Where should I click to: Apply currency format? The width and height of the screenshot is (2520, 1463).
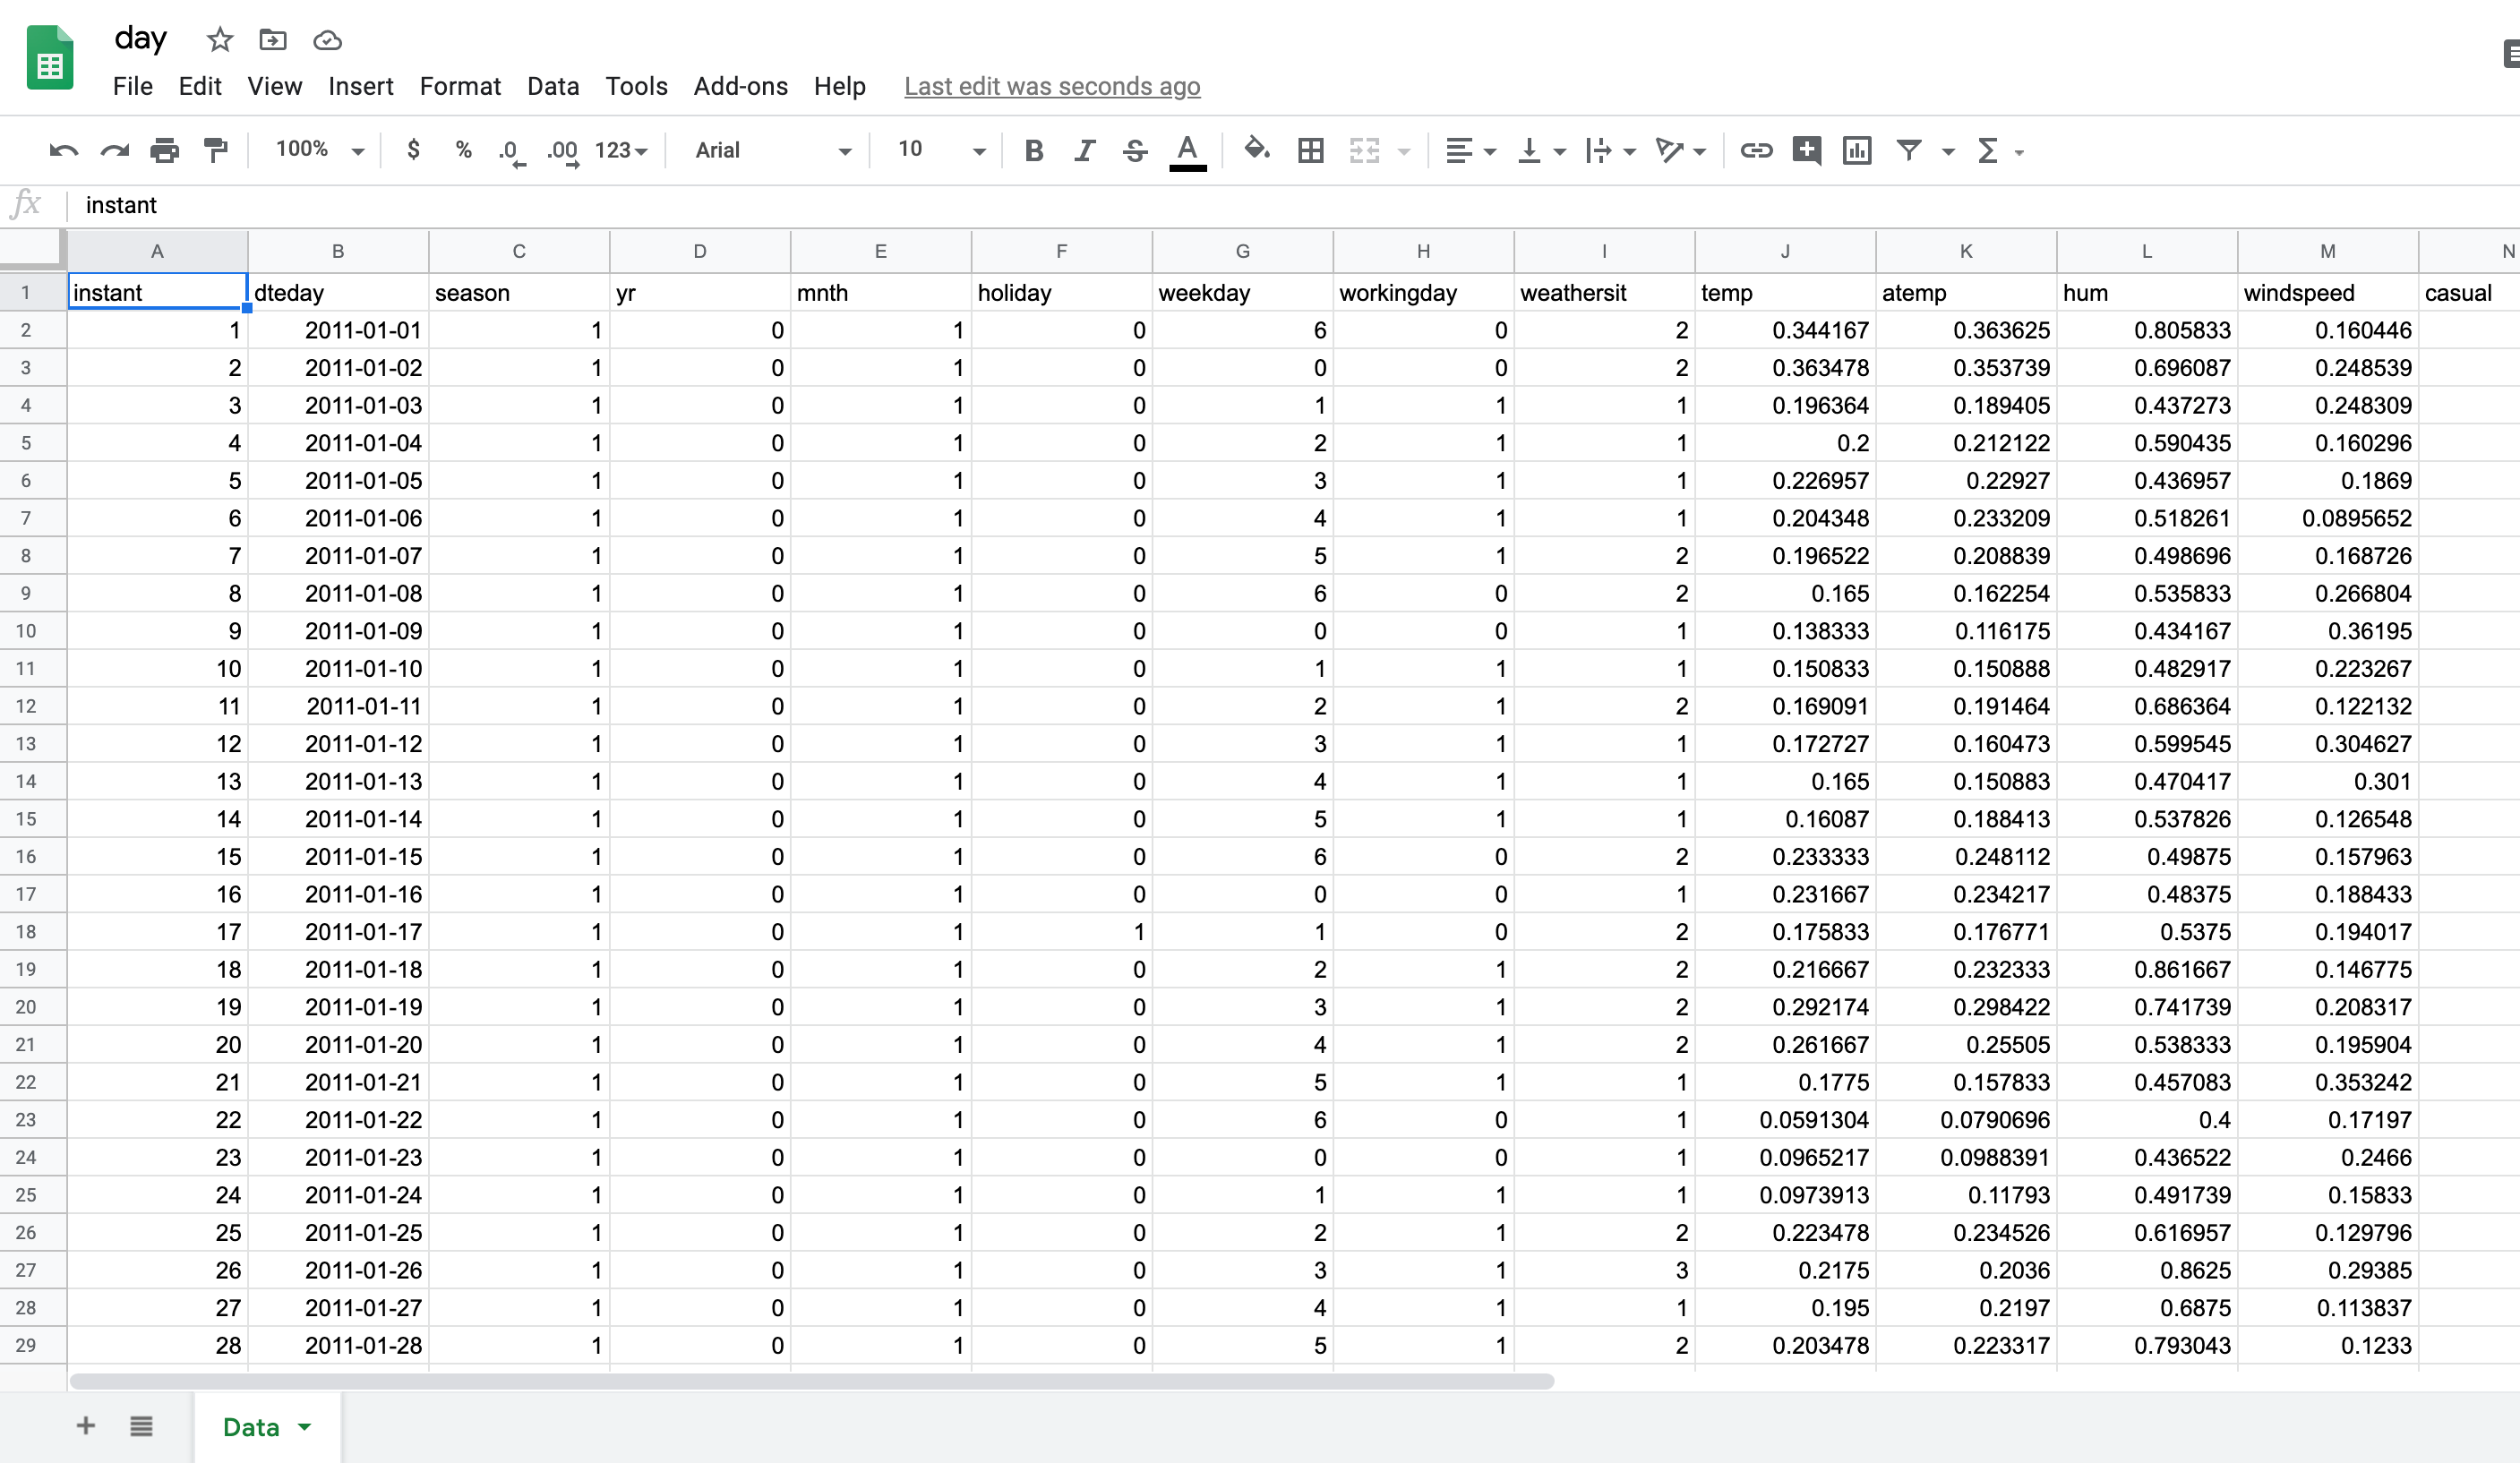coord(414,150)
